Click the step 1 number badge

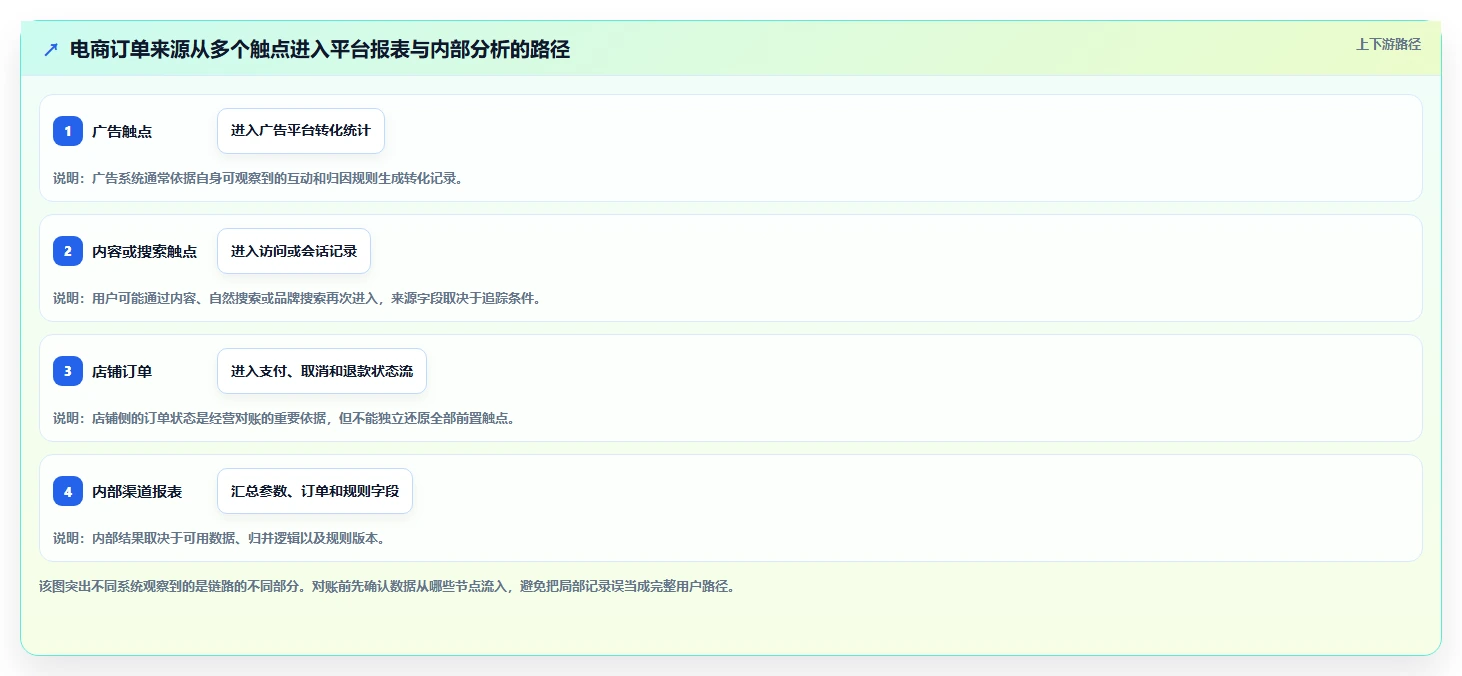click(x=68, y=131)
